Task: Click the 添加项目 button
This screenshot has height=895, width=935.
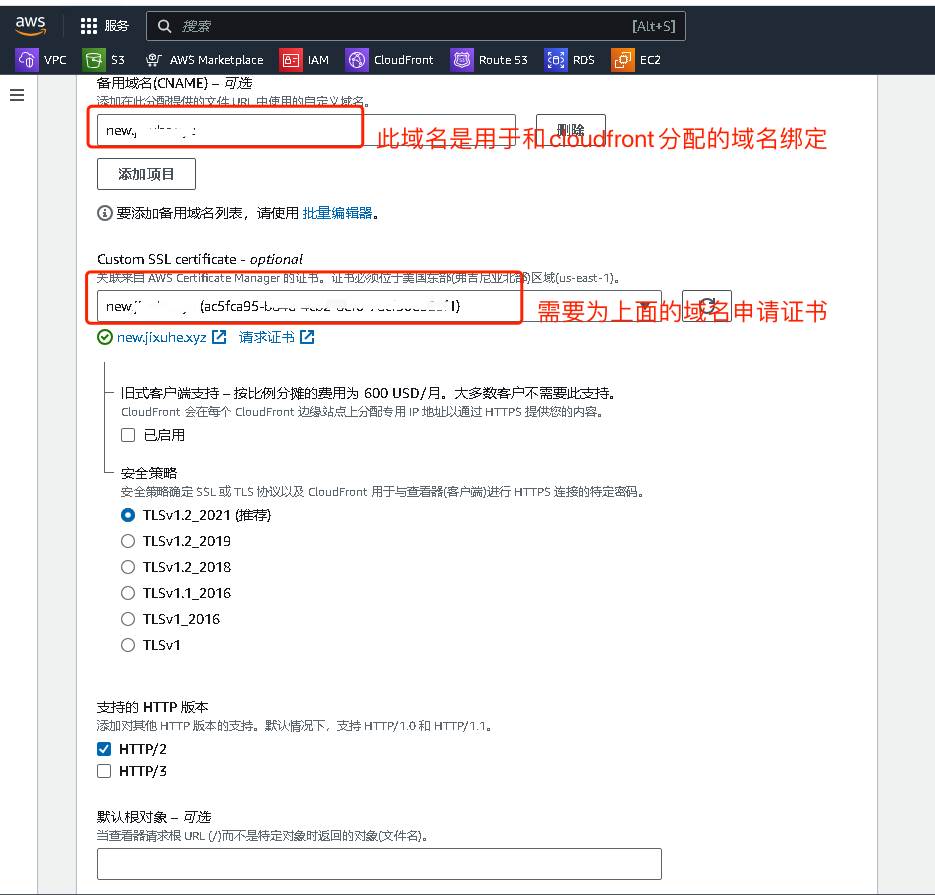Action: click(146, 174)
